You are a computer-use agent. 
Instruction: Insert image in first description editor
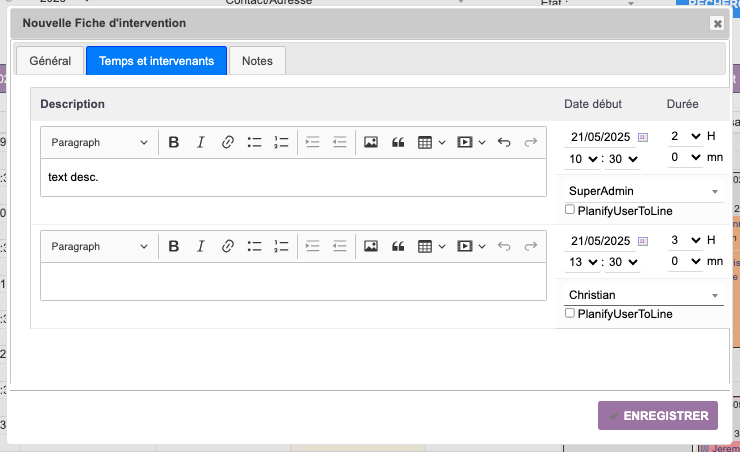point(371,143)
